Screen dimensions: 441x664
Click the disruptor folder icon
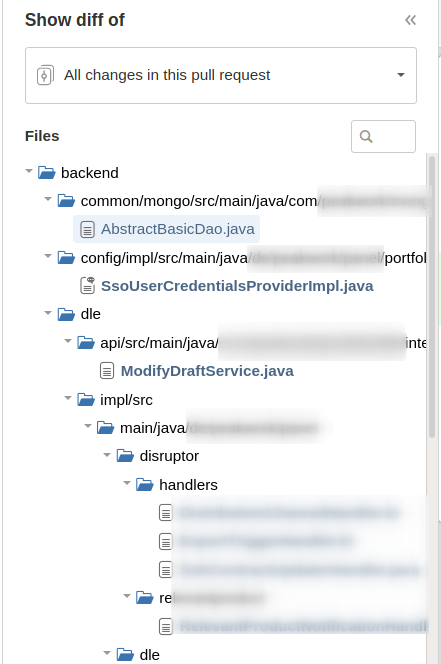click(x=125, y=456)
